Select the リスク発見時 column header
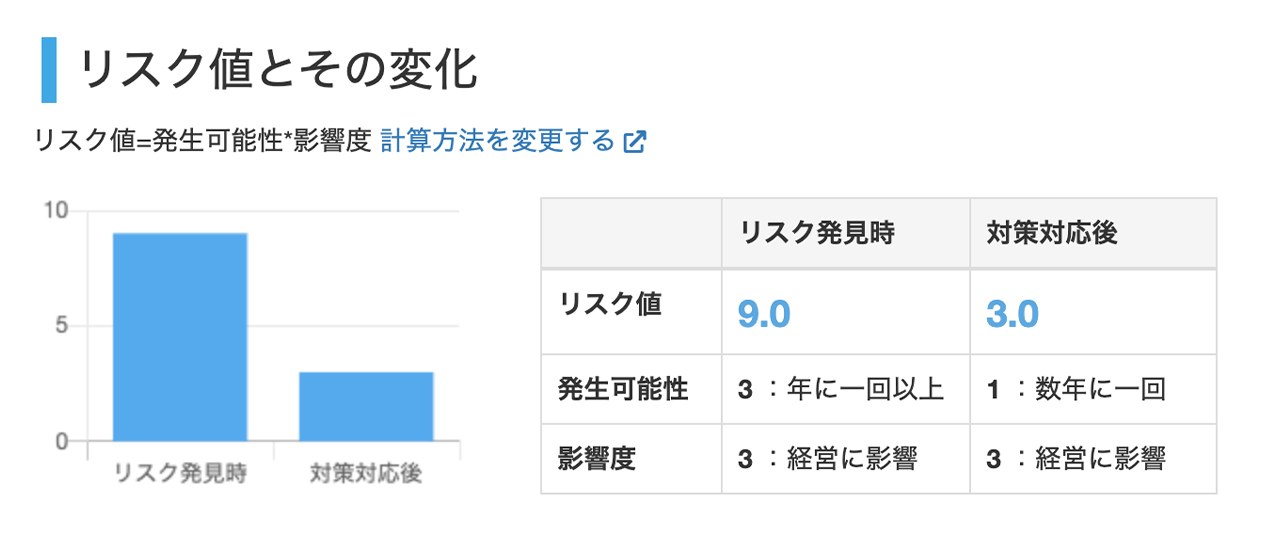 click(845, 233)
